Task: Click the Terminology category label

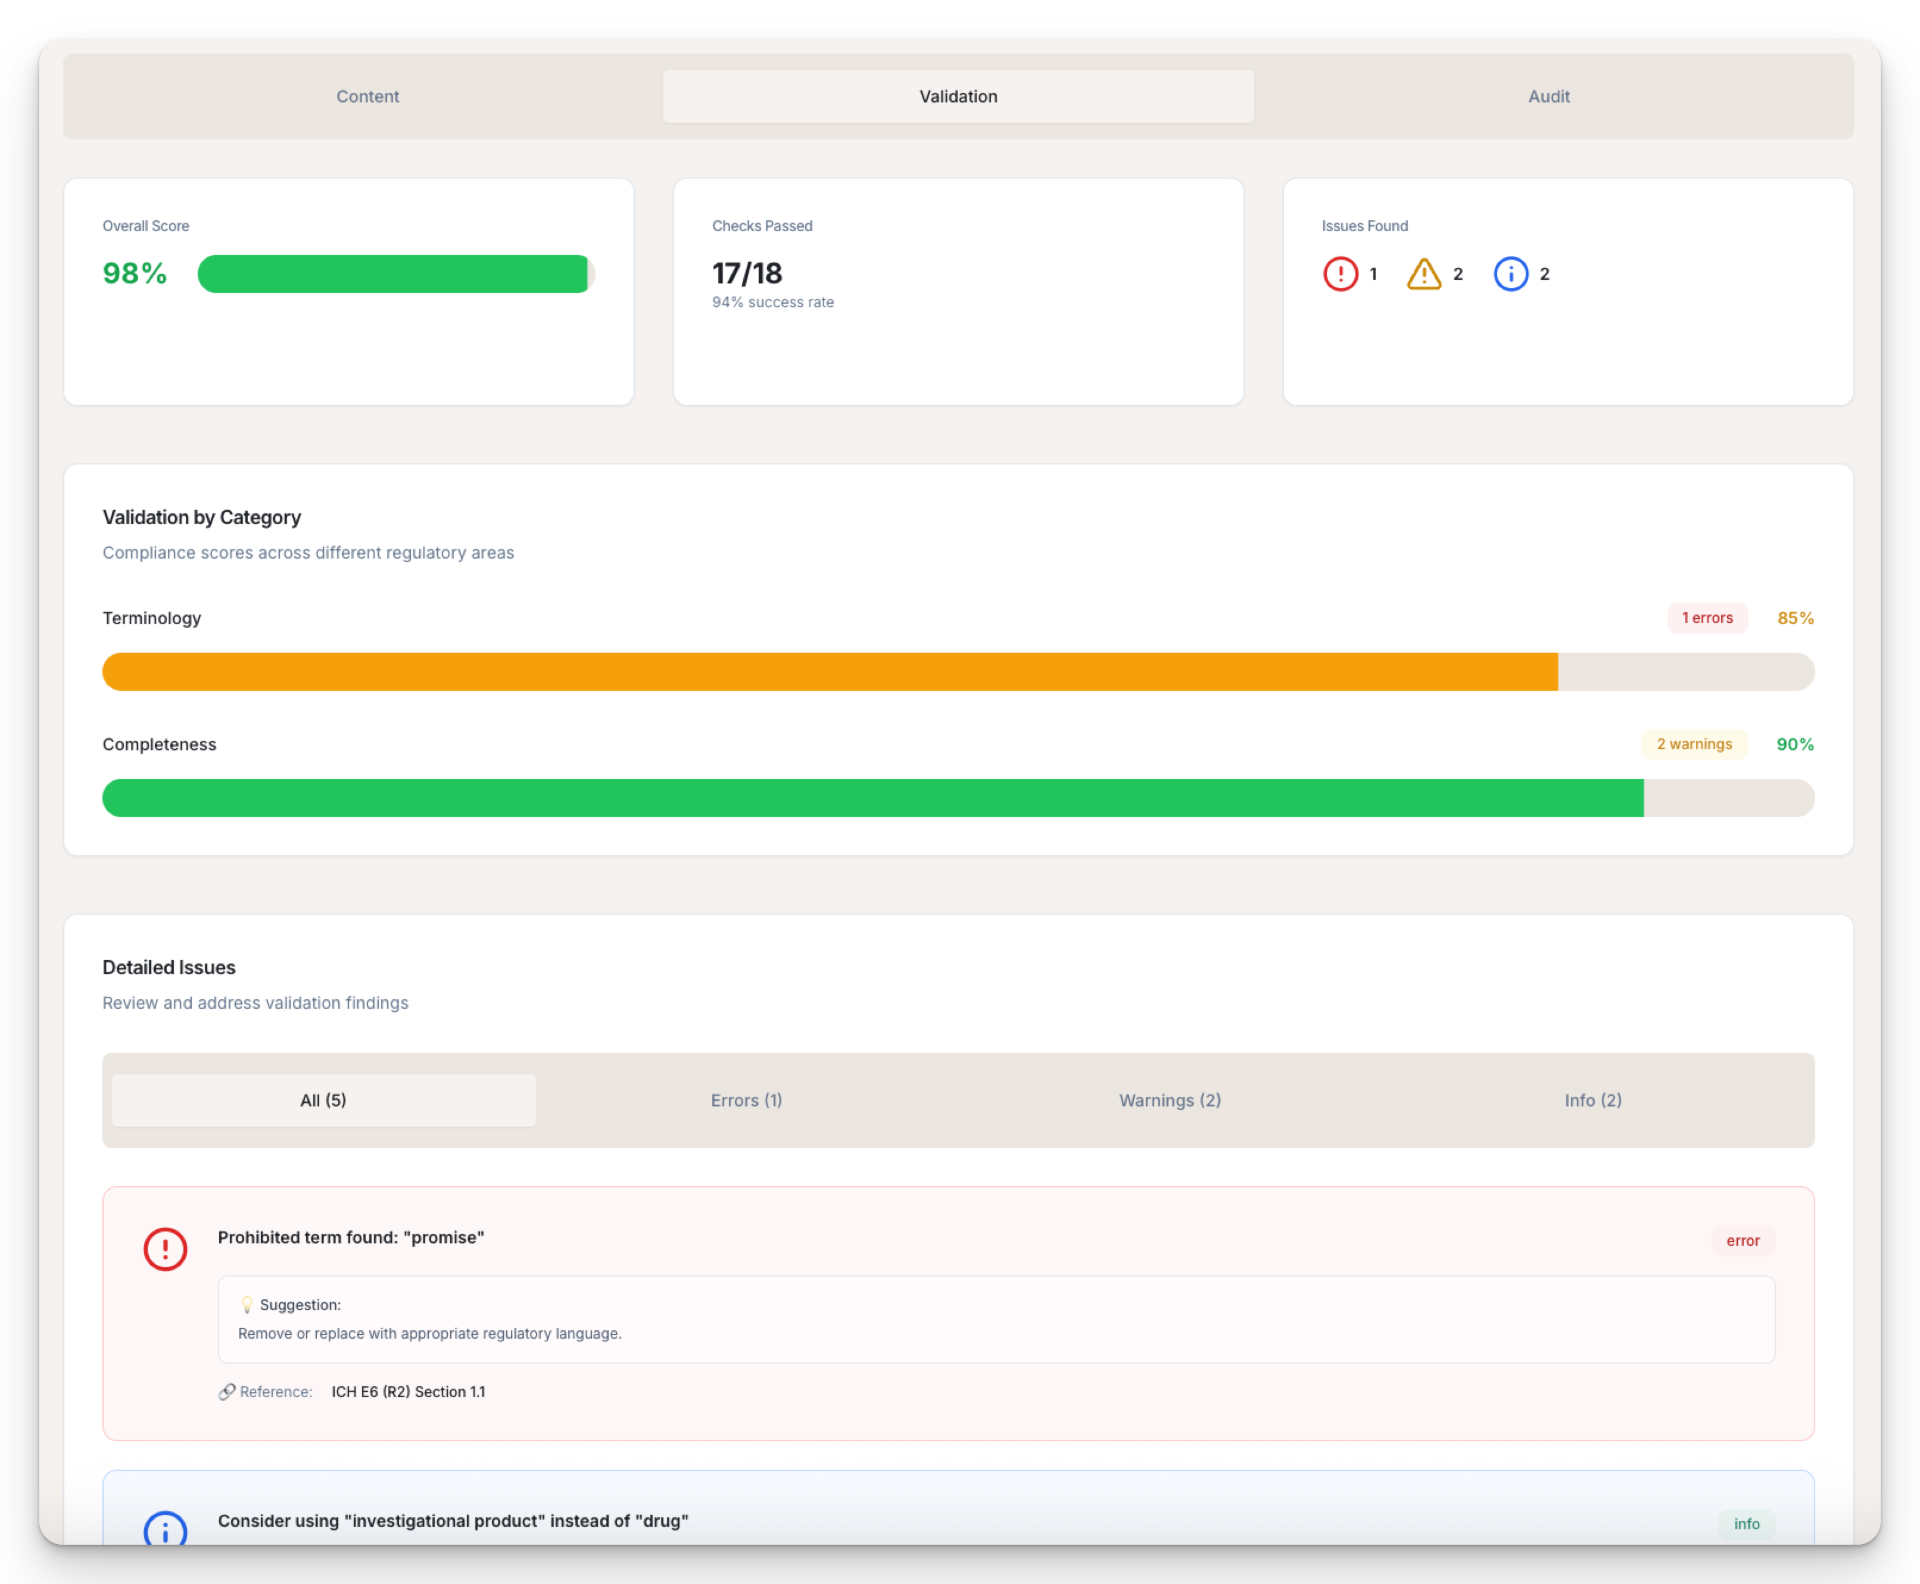Action: point(152,618)
